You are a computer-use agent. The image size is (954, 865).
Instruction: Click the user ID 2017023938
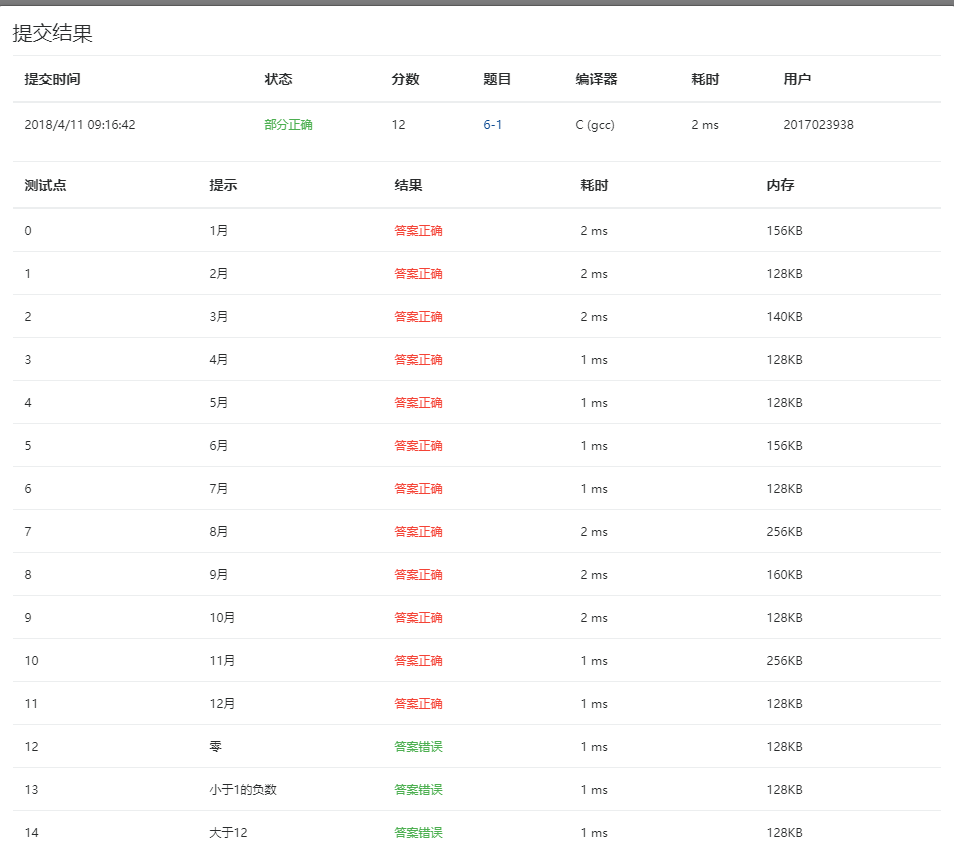(x=818, y=125)
